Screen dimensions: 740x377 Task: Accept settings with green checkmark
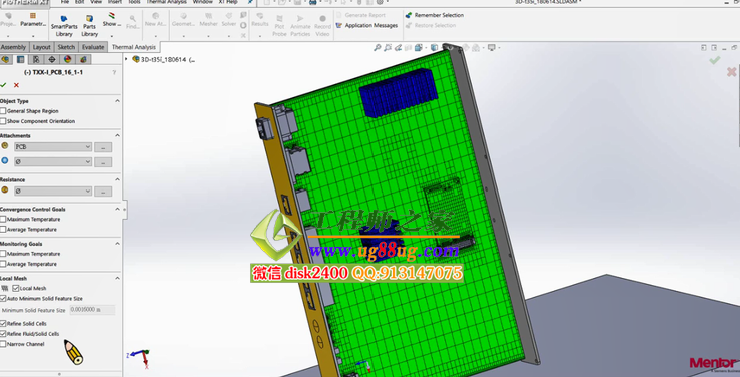point(3,85)
